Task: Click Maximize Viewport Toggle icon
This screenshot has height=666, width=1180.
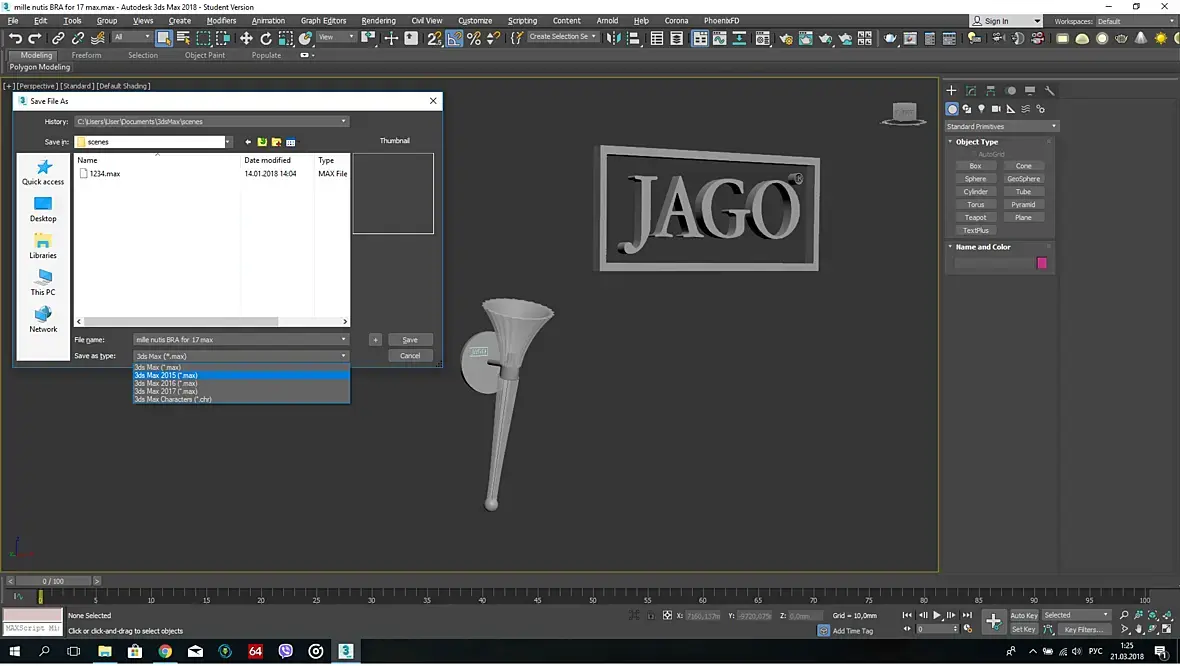Action: point(1166,629)
